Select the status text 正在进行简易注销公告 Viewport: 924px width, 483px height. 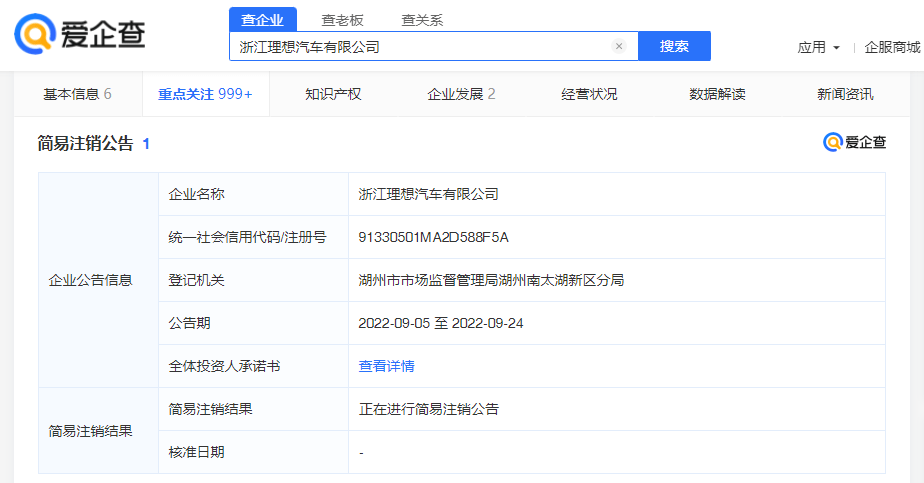[428, 409]
